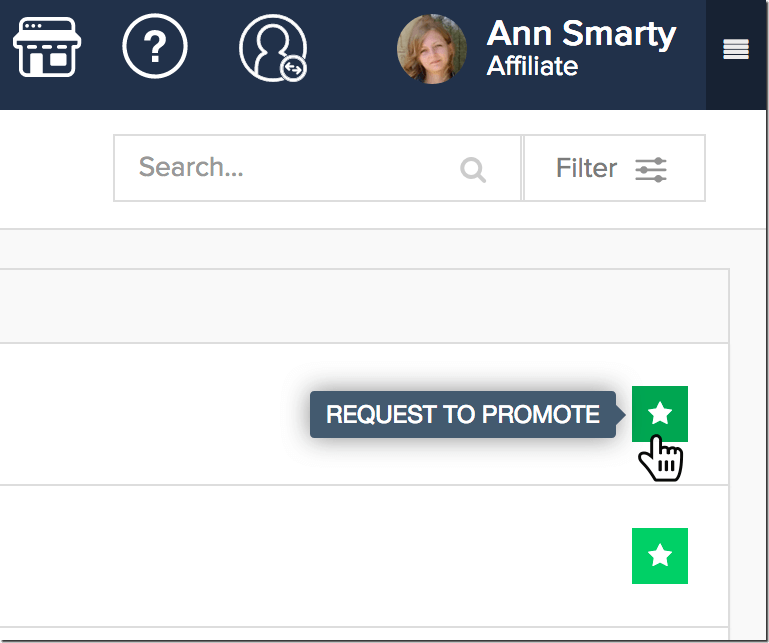Image resolution: width=769 pixels, height=643 pixels.
Task: Click the Affiliate role label
Action: pos(532,66)
